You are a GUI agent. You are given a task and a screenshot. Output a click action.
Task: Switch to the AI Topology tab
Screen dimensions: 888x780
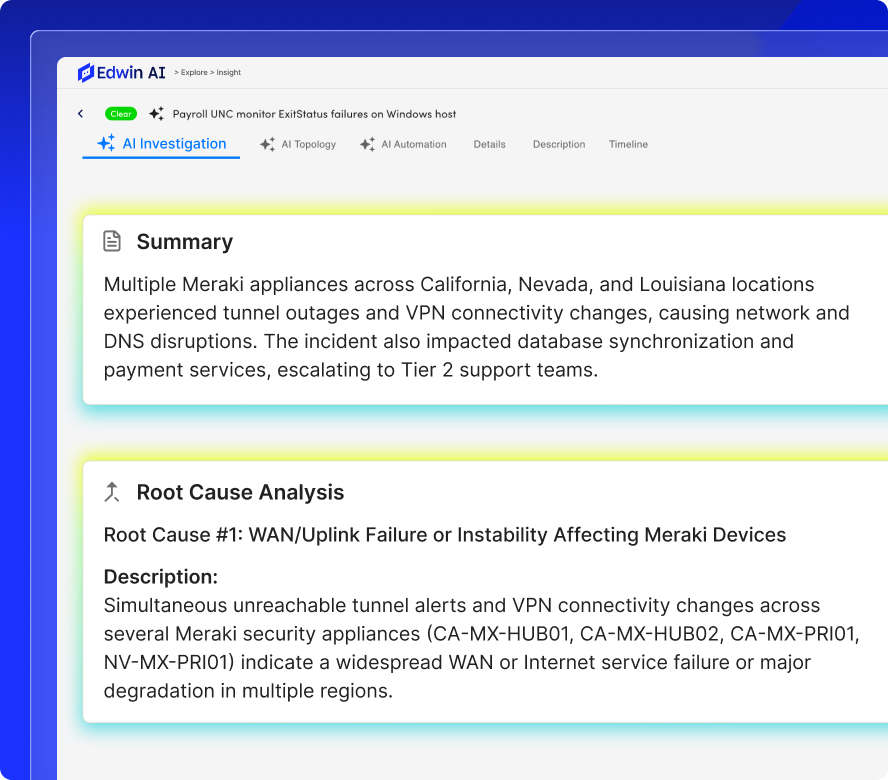pyautogui.click(x=298, y=144)
